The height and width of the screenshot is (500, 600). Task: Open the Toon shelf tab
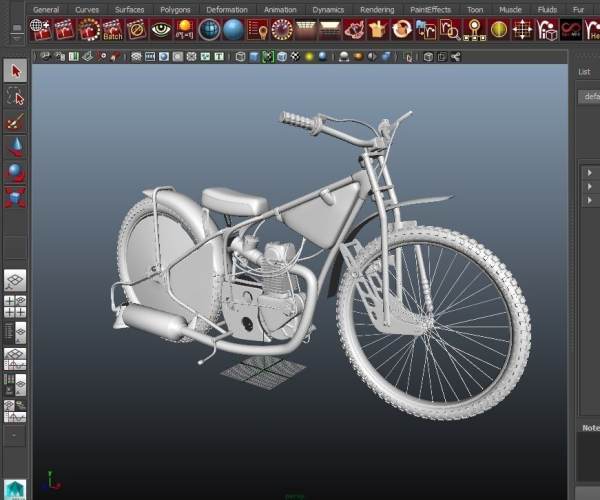pyautogui.click(x=475, y=10)
